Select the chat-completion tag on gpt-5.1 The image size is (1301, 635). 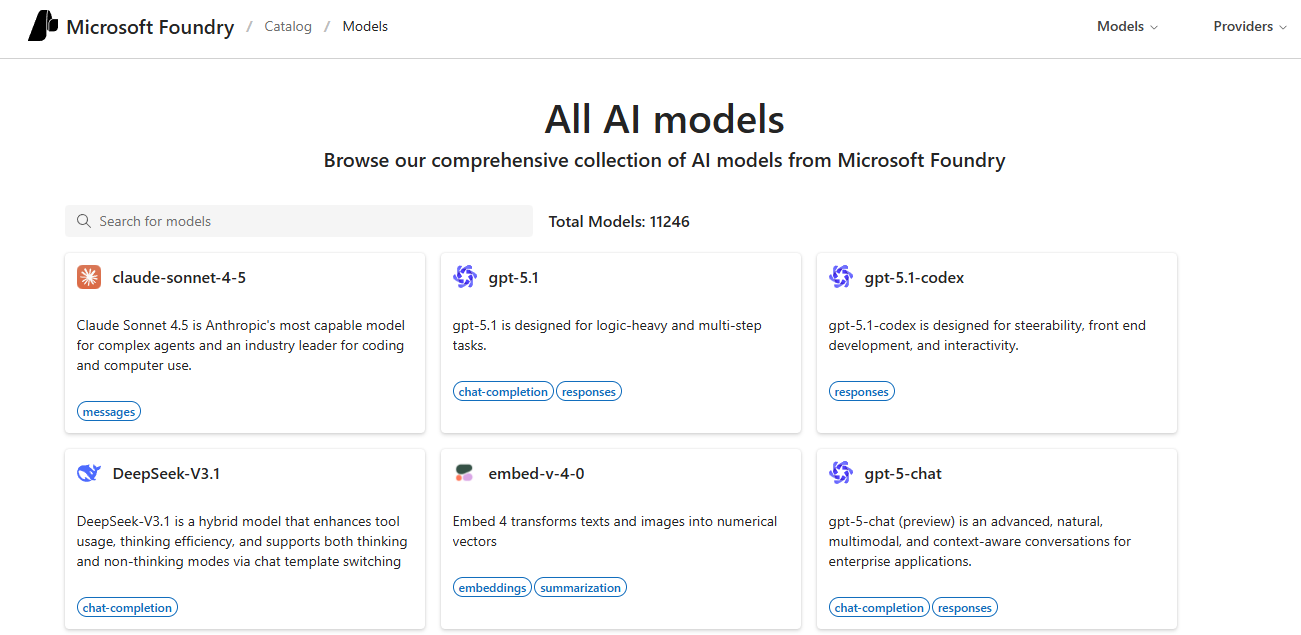[503, 392]
